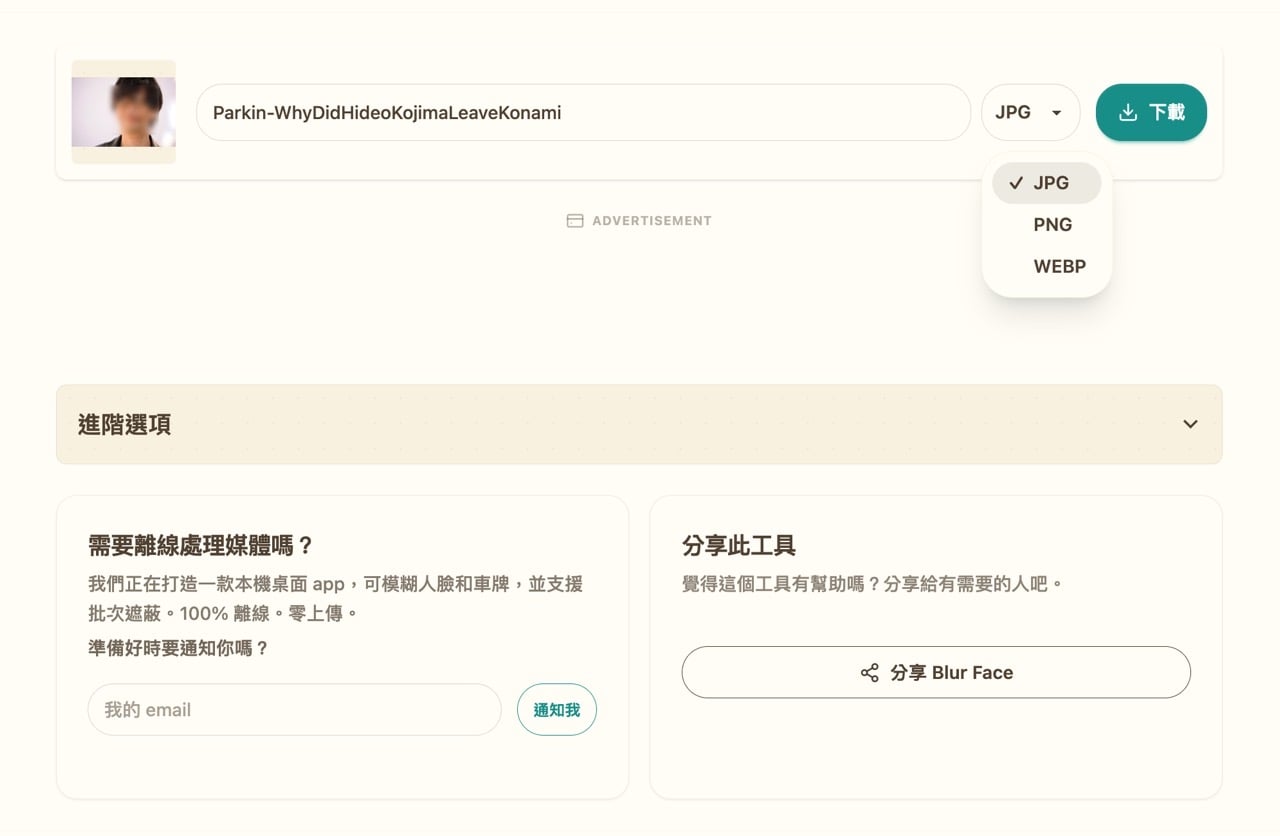Choose PNG from the format list

(1047, 225)
